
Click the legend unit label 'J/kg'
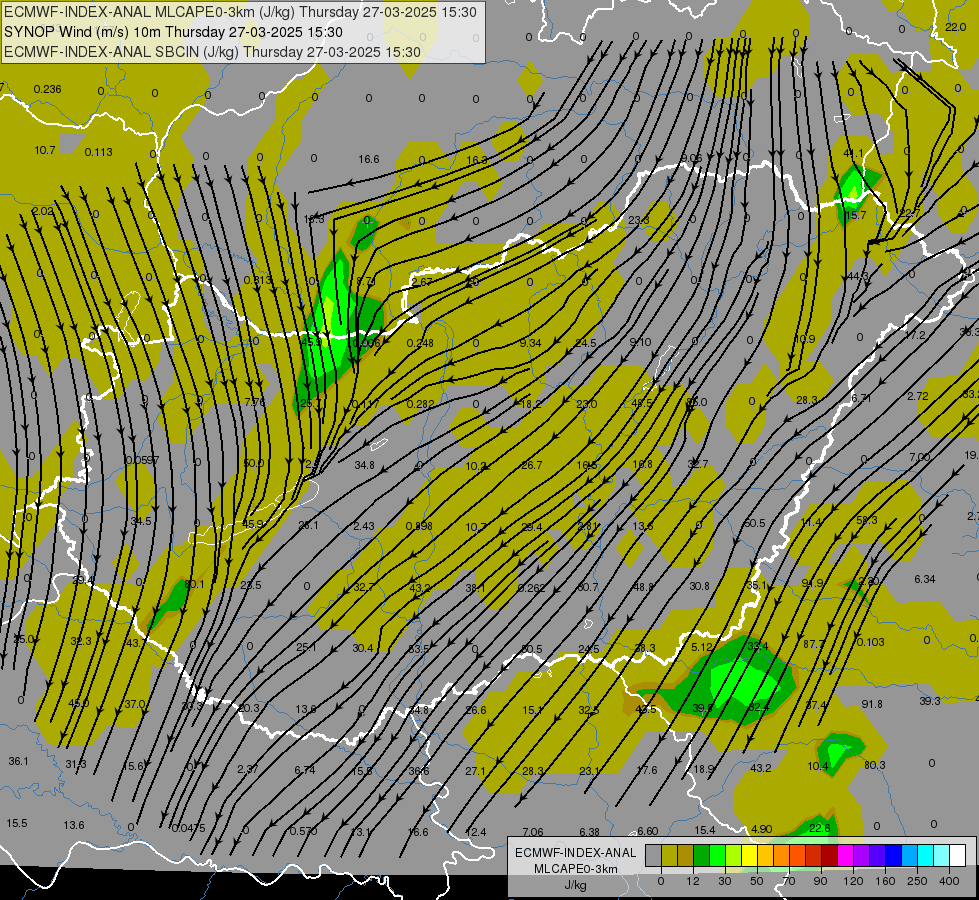576,885
